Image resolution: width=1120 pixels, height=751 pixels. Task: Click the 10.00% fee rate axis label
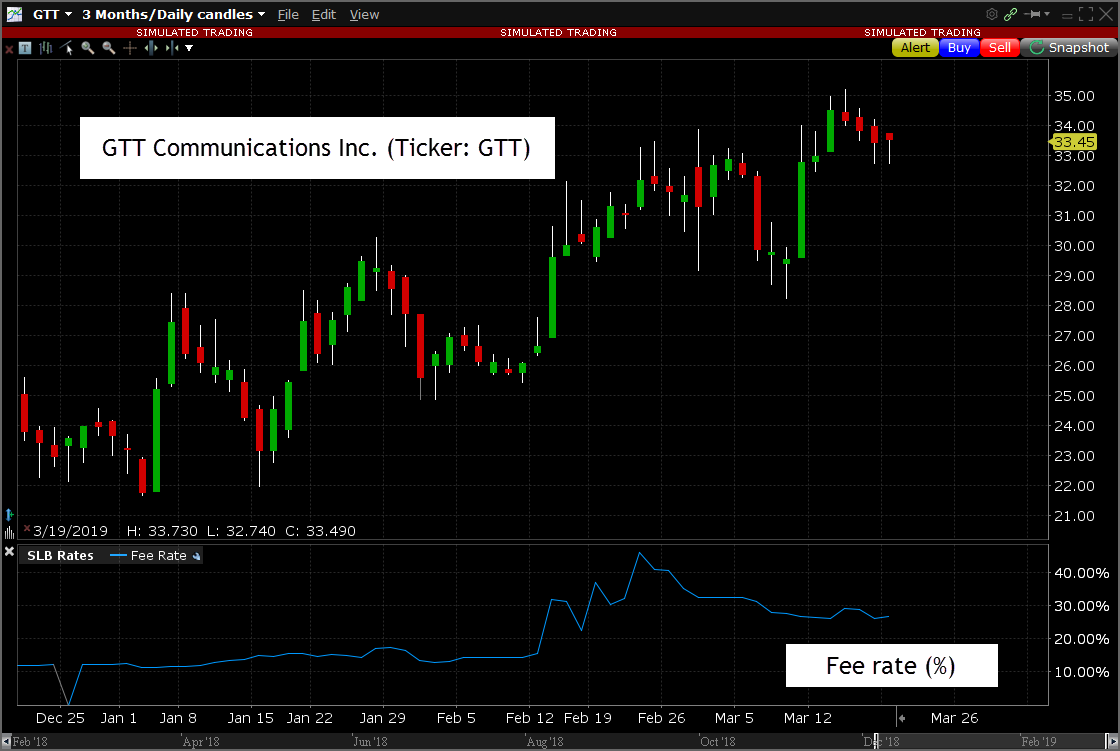pos(1081,672)
